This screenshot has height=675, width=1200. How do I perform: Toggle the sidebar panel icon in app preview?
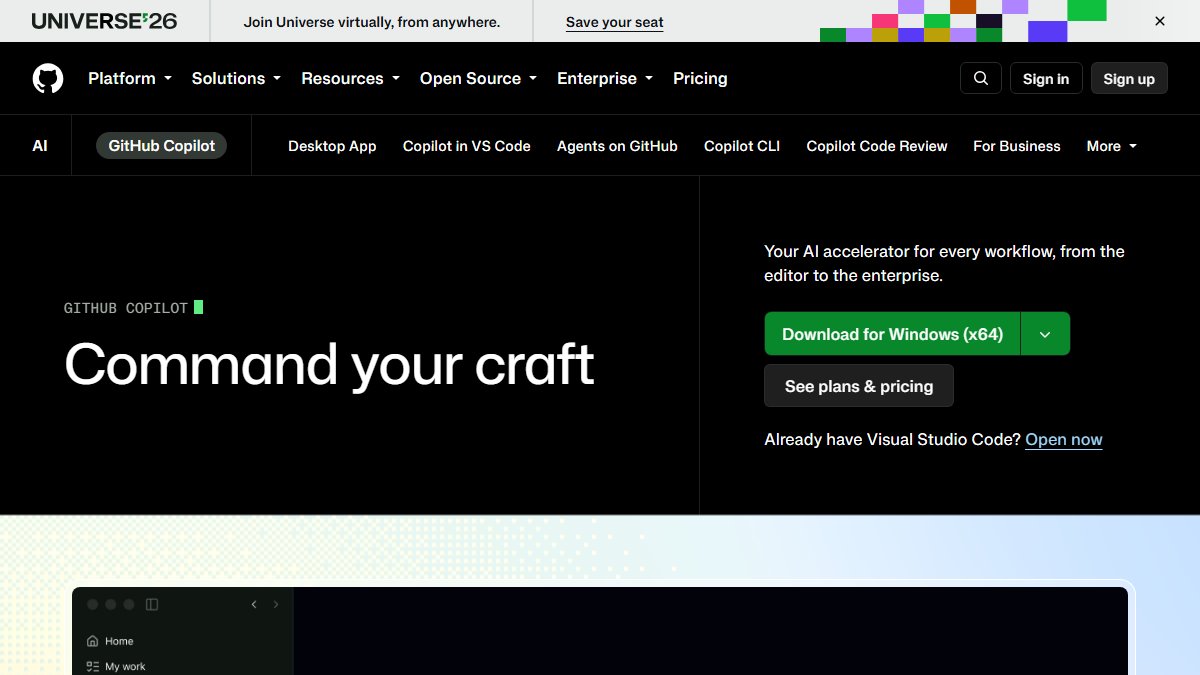(152, 604)
